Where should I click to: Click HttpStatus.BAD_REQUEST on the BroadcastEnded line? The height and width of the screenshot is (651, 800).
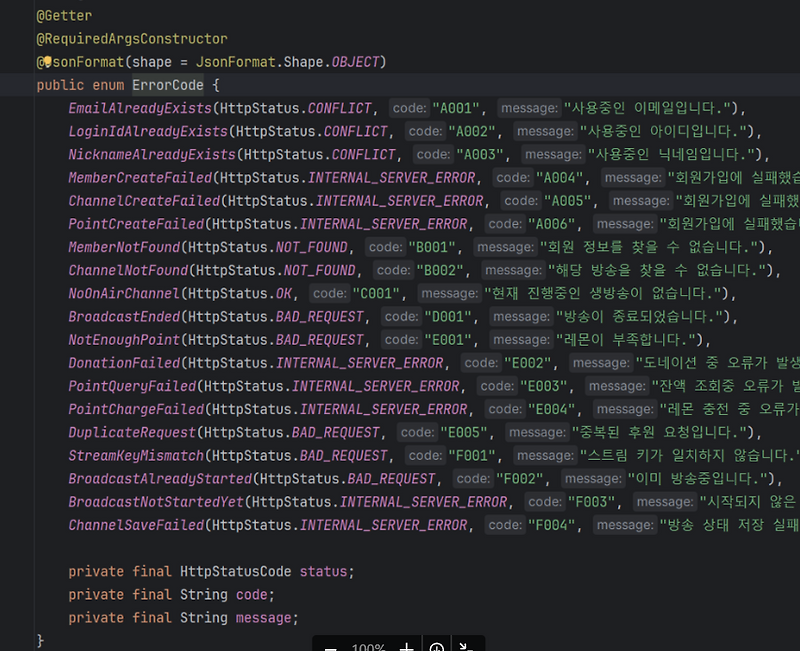click(x=278, y=316)
